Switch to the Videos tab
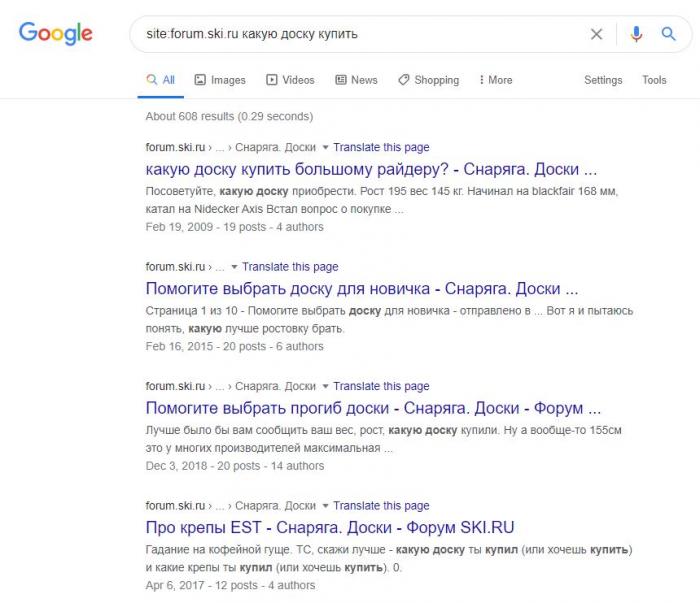Viewport: 700px width, 603px height. click(290, 80)
